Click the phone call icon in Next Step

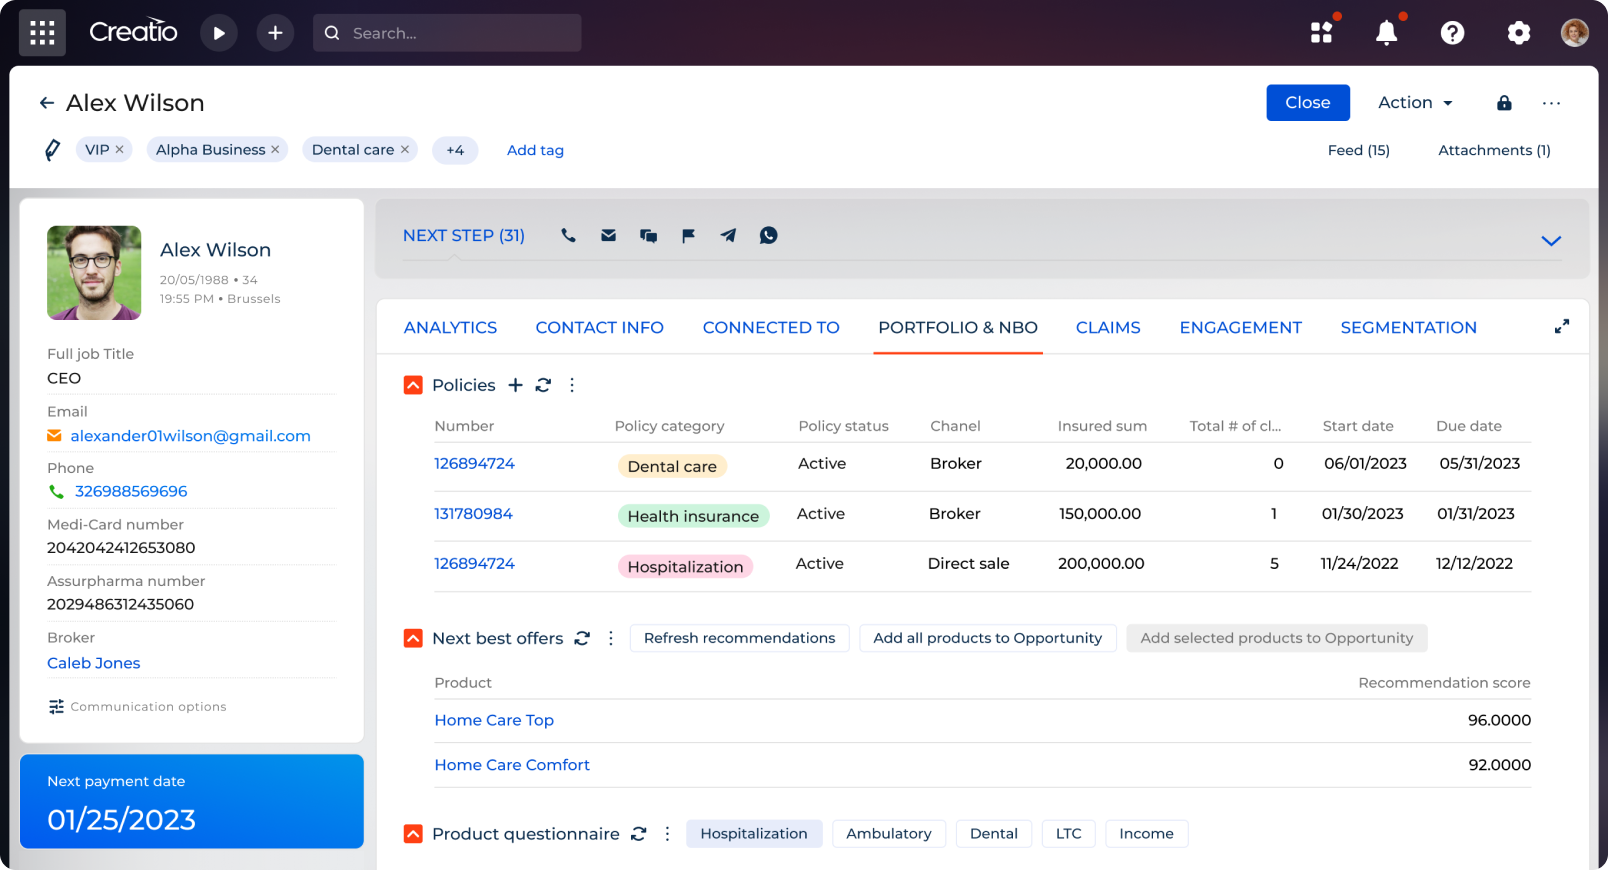568,236
